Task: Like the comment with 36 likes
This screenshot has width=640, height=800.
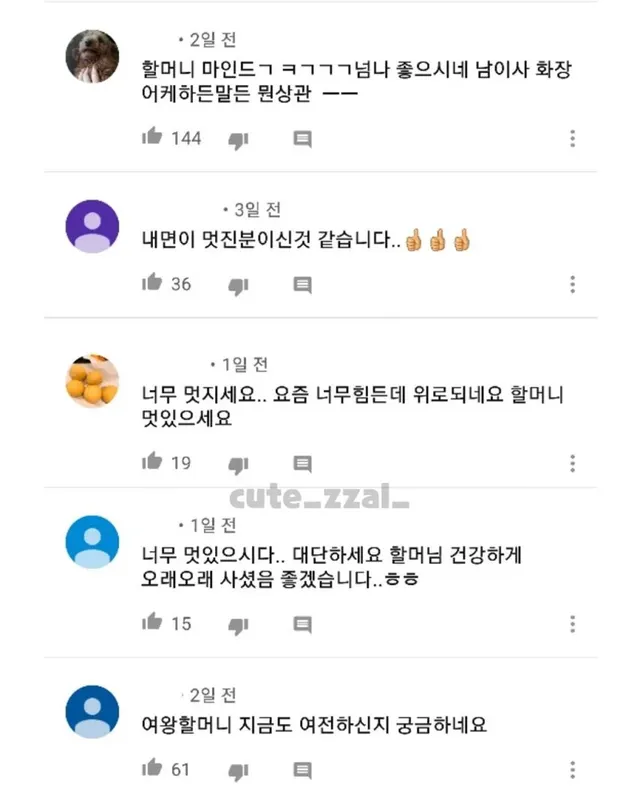Action: [152, 282]
